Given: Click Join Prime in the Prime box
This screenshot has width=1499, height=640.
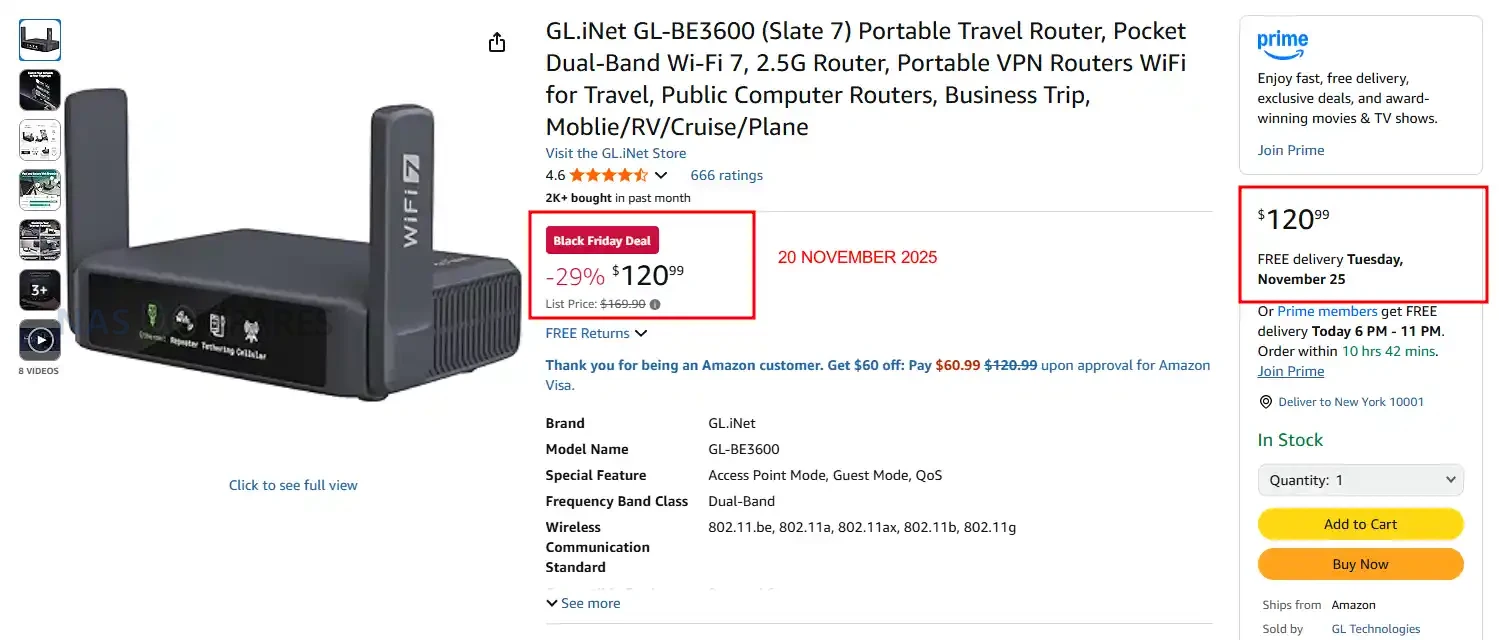Looking at the screenshot, I should (x=1291, y=150).
